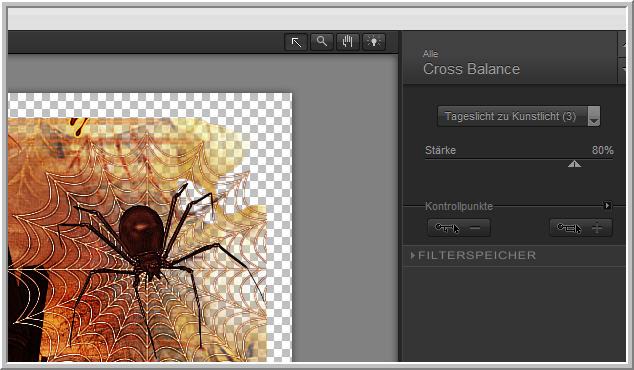Click the upper arrow at panel's right edge
The height and width of the screenshot is (370, 634).
pos(622,44)
